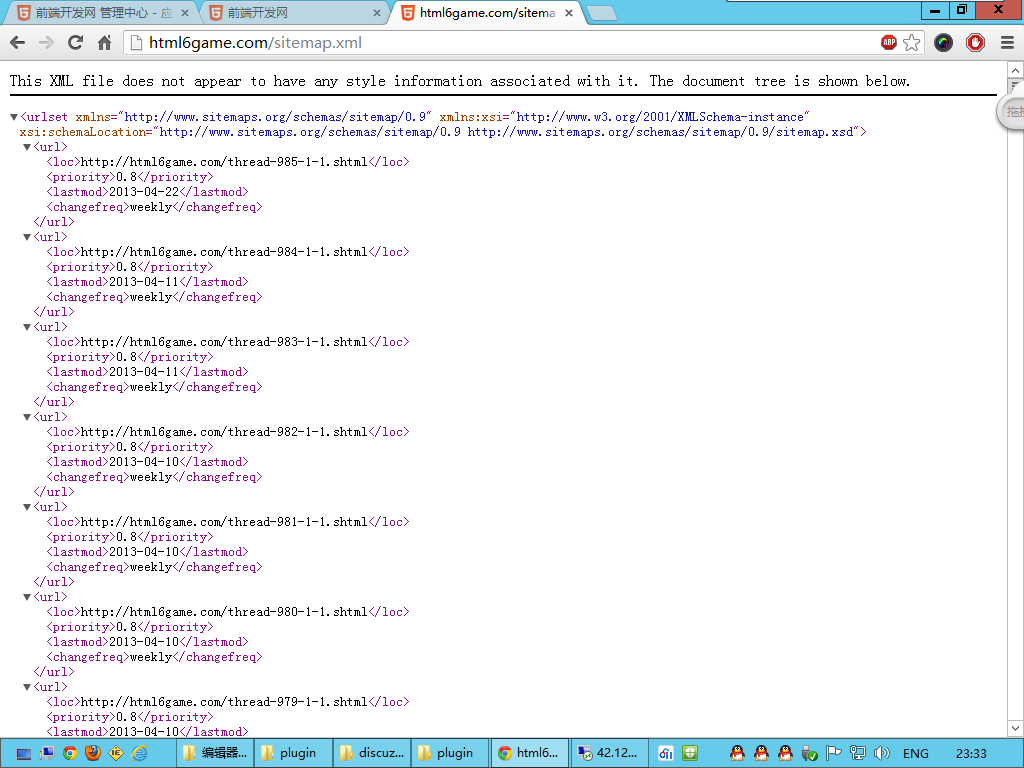Collapse the url node for thread-984

click(27, 238)
